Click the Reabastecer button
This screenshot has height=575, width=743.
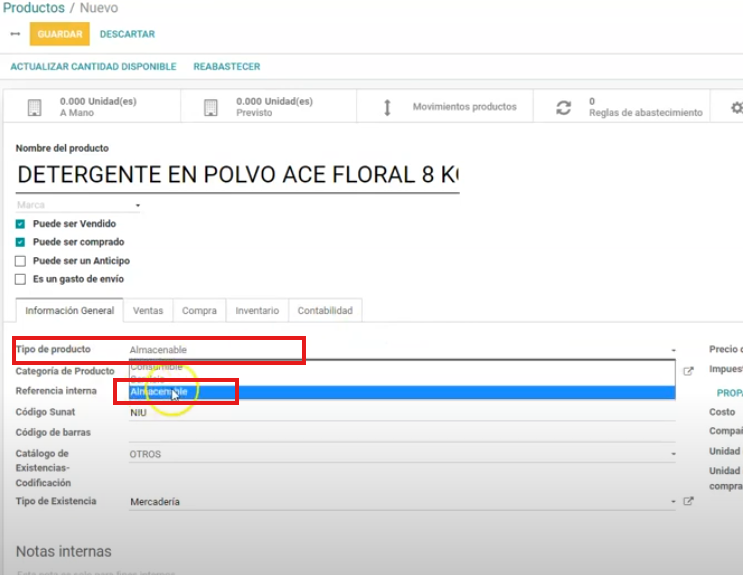(227, 66)
